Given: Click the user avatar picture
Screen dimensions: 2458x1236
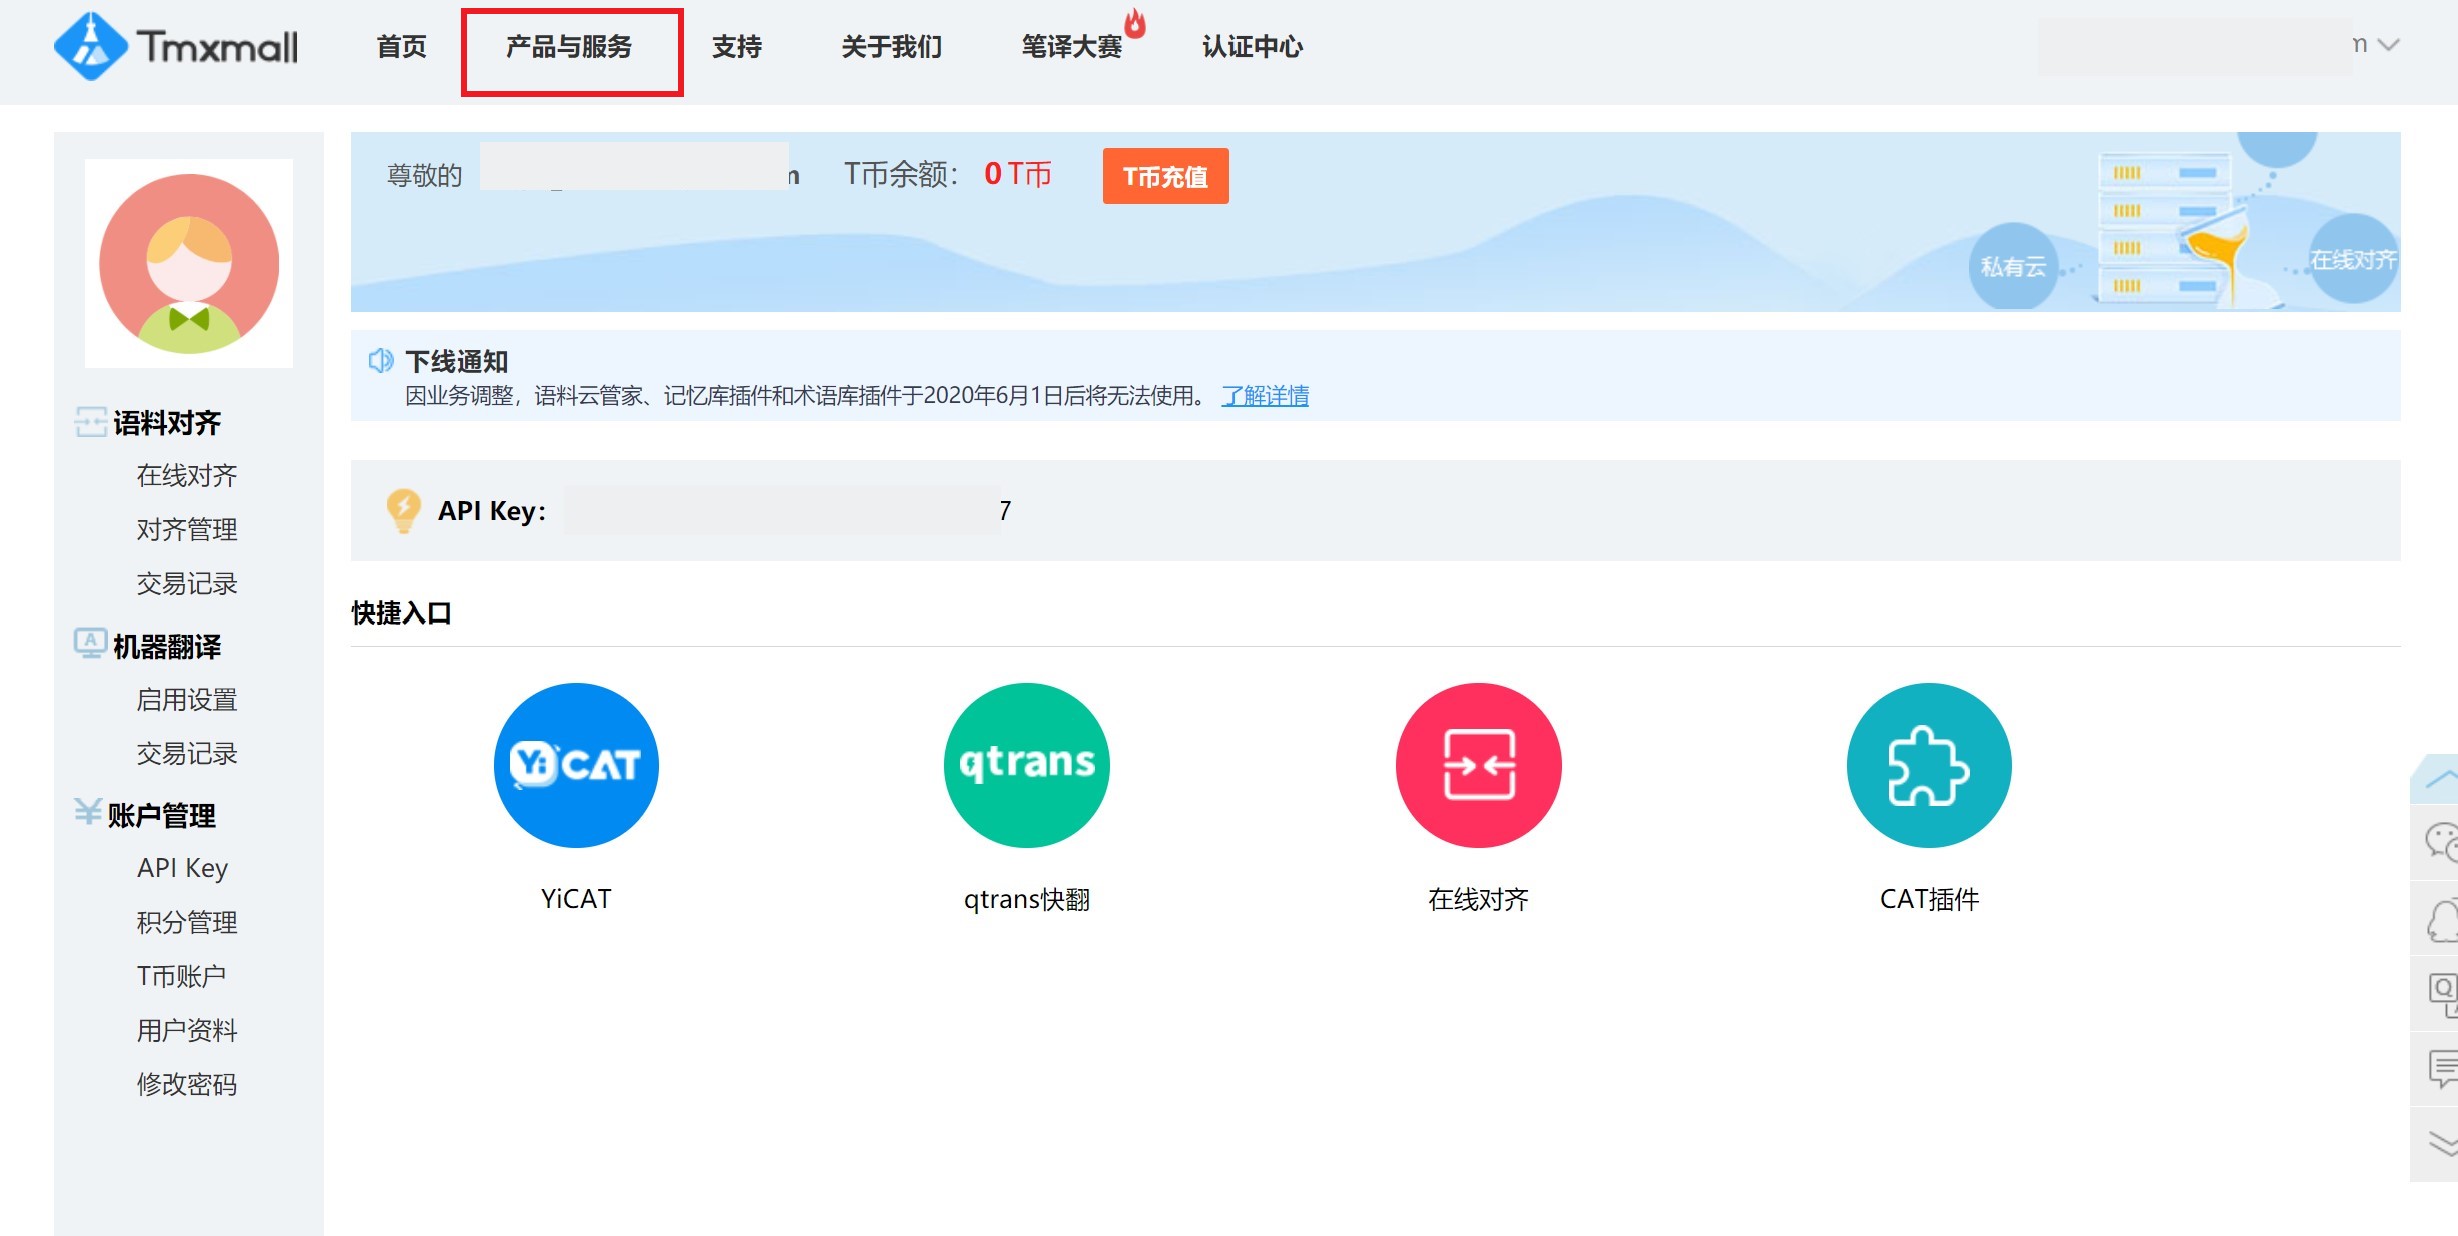Looking at the screenshot, I should coord(189,263).
